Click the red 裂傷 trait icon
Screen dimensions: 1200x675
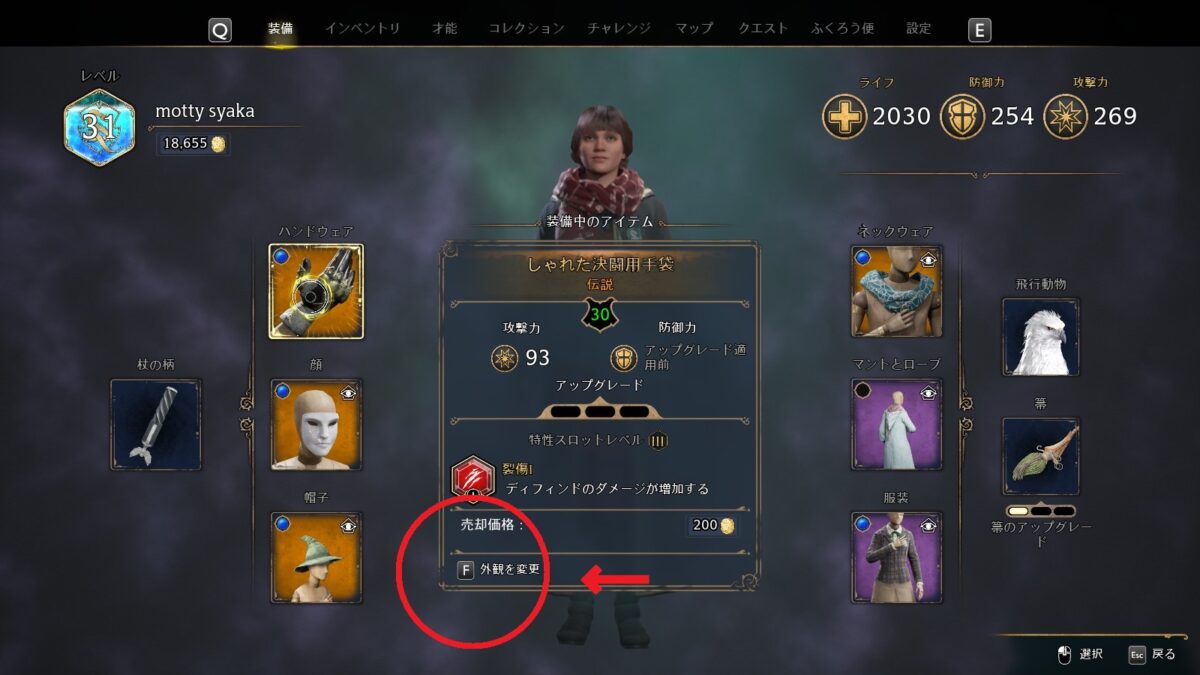[473, 478]
